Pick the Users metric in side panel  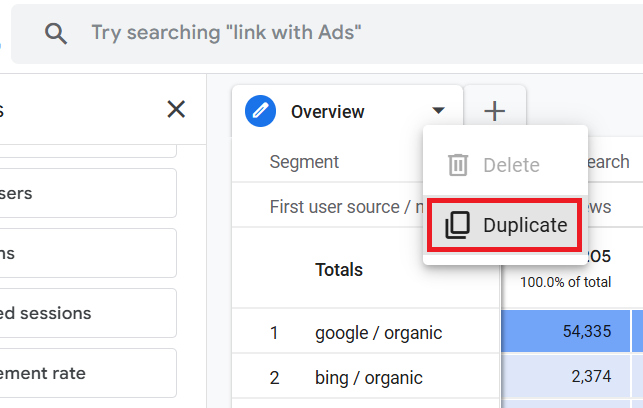88,193
